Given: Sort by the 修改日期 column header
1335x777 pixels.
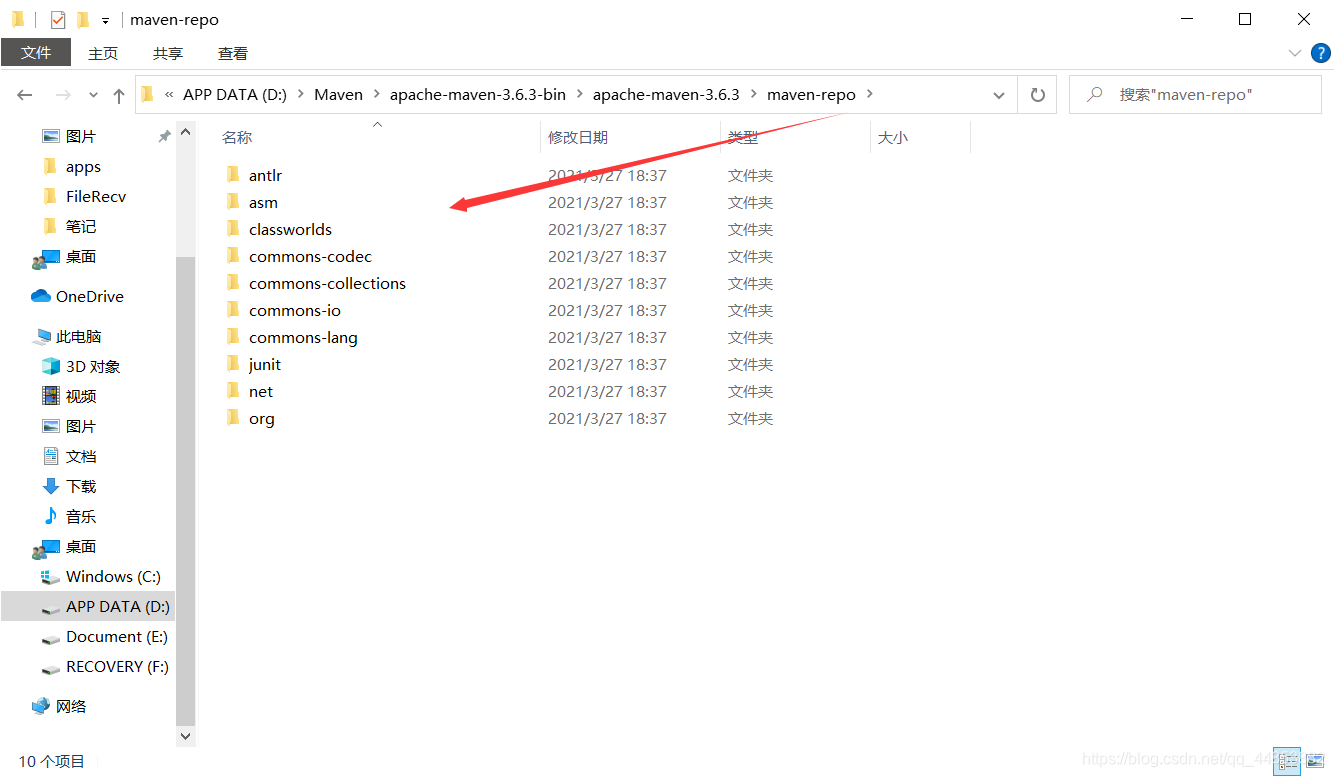Looking at the screenshot, I should point(578,137).
